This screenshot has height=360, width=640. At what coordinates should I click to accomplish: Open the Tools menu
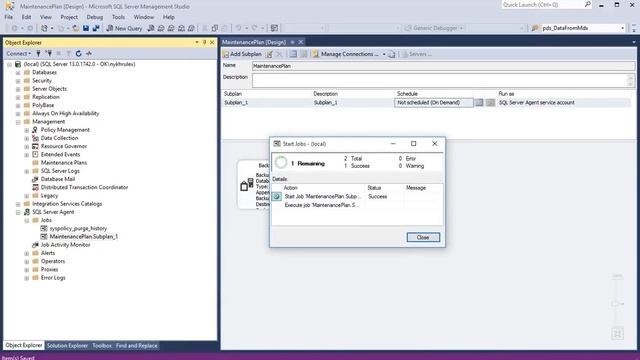(x=118, y=17)
